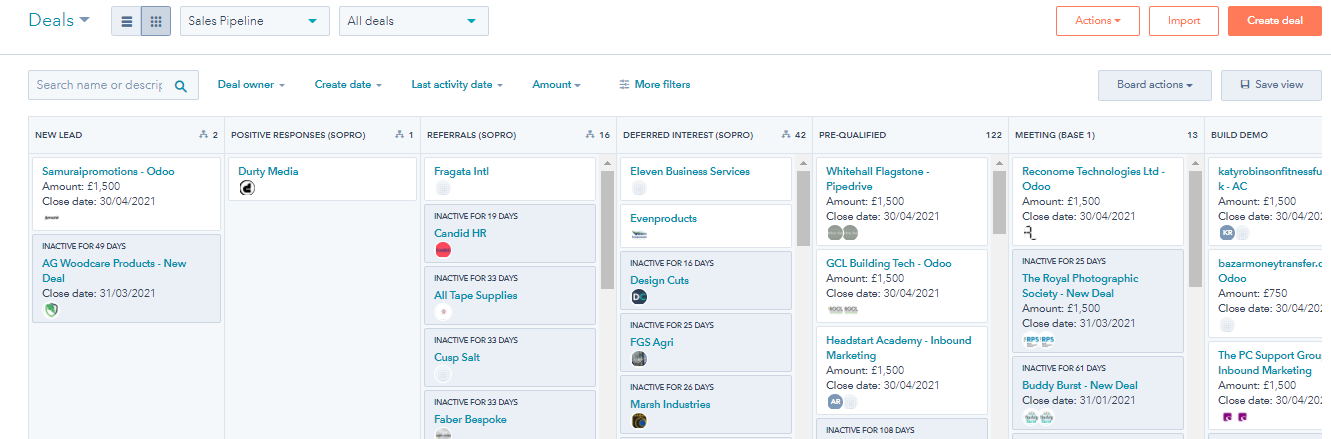The height and width of the screenshot is (439, 1331).
Task: Open the Samuraipromotions - Odoo deal
Action: click(x=108, y=171)
